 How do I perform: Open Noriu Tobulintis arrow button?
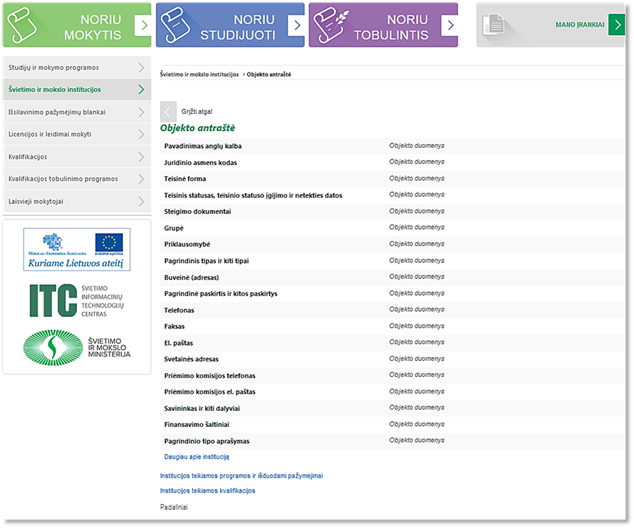pos(450,25)
